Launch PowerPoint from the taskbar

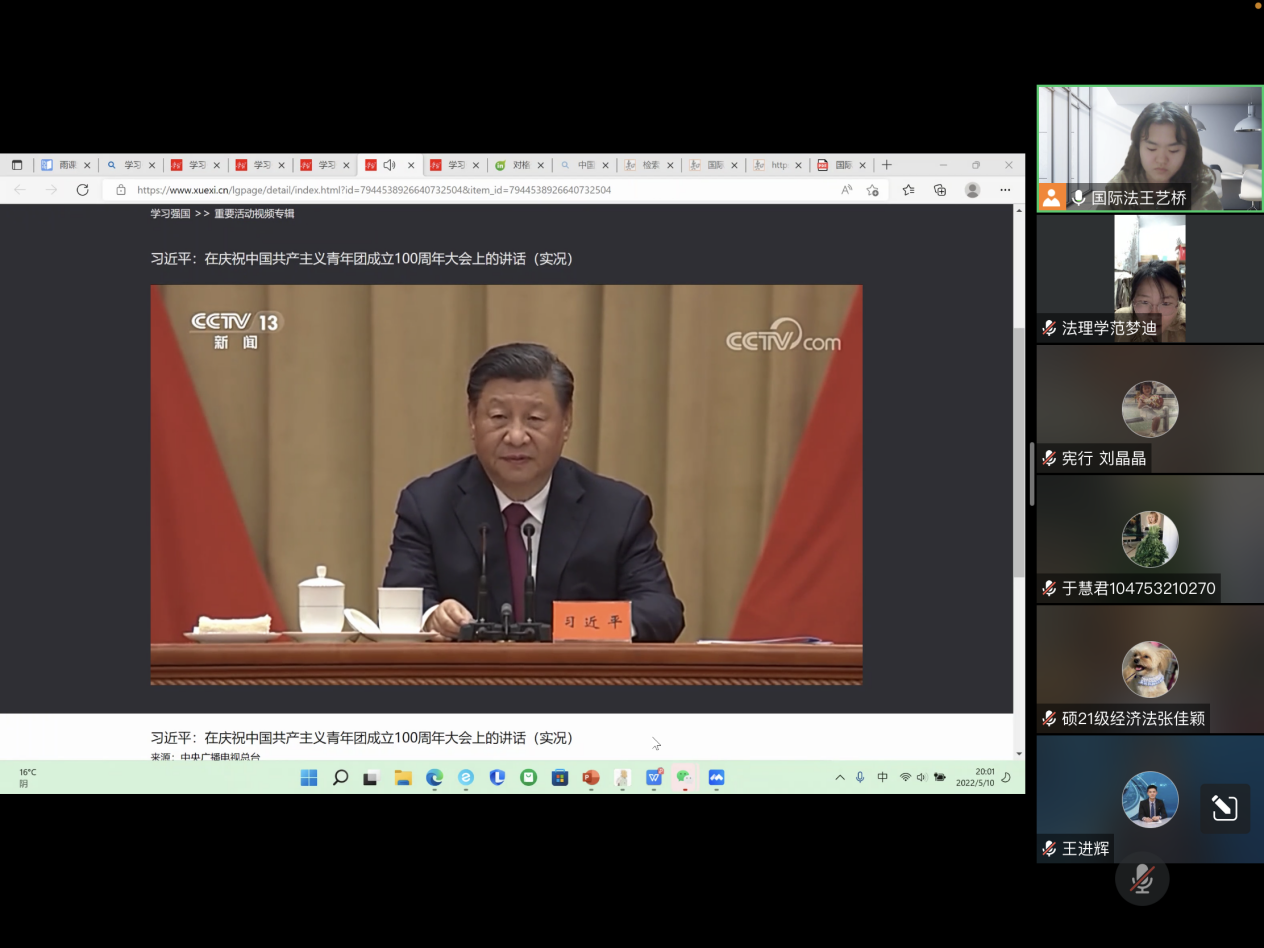pyautogui.click(x=590, y=777)
